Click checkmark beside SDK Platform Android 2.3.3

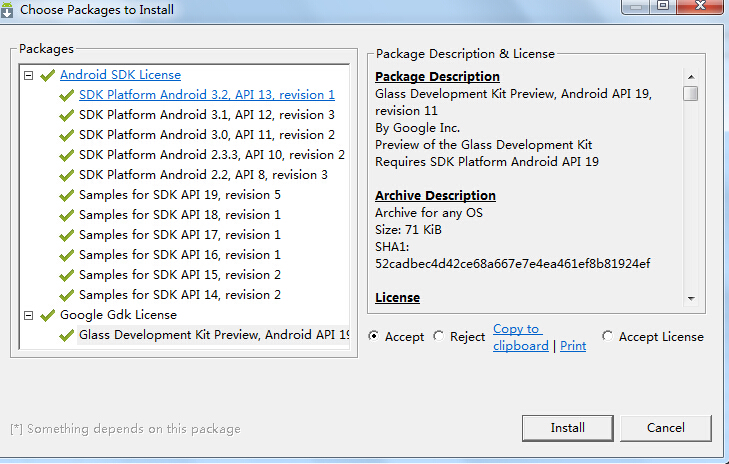pos(66,155)
